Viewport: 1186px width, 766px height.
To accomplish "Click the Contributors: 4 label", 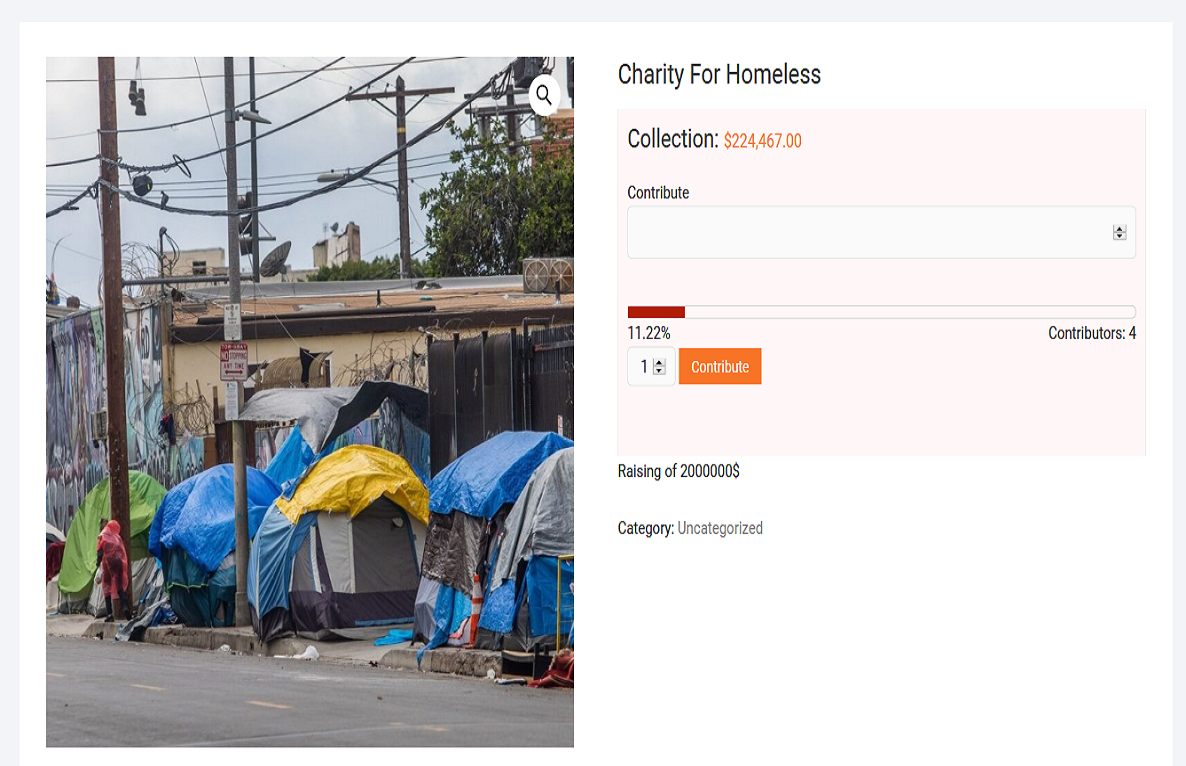I will coord(1092,333).
